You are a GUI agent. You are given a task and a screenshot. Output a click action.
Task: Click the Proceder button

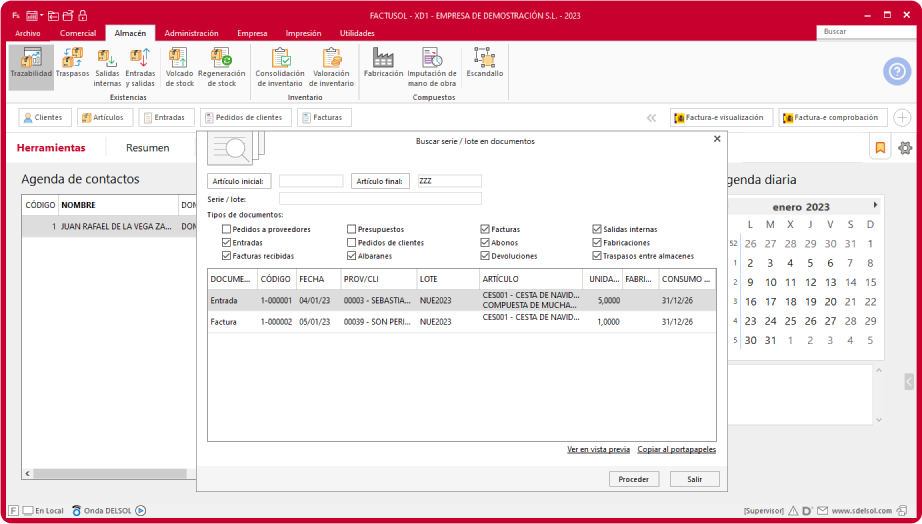click(x=634, y=479)
